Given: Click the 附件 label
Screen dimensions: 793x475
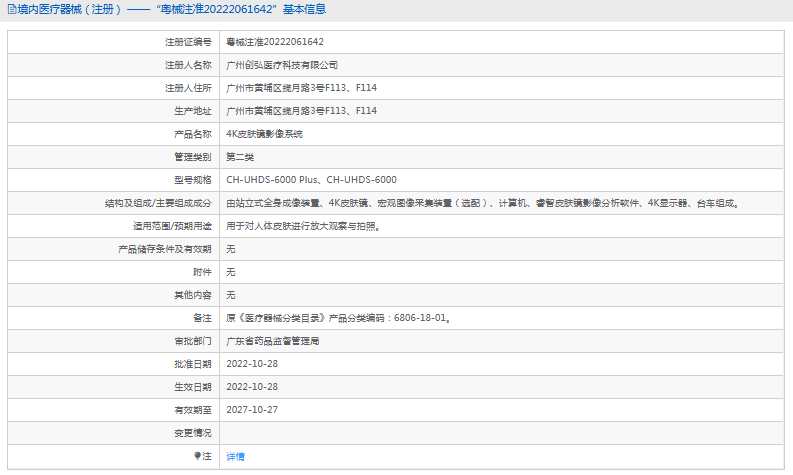Looking at the screenshot, I should point(202,272).
